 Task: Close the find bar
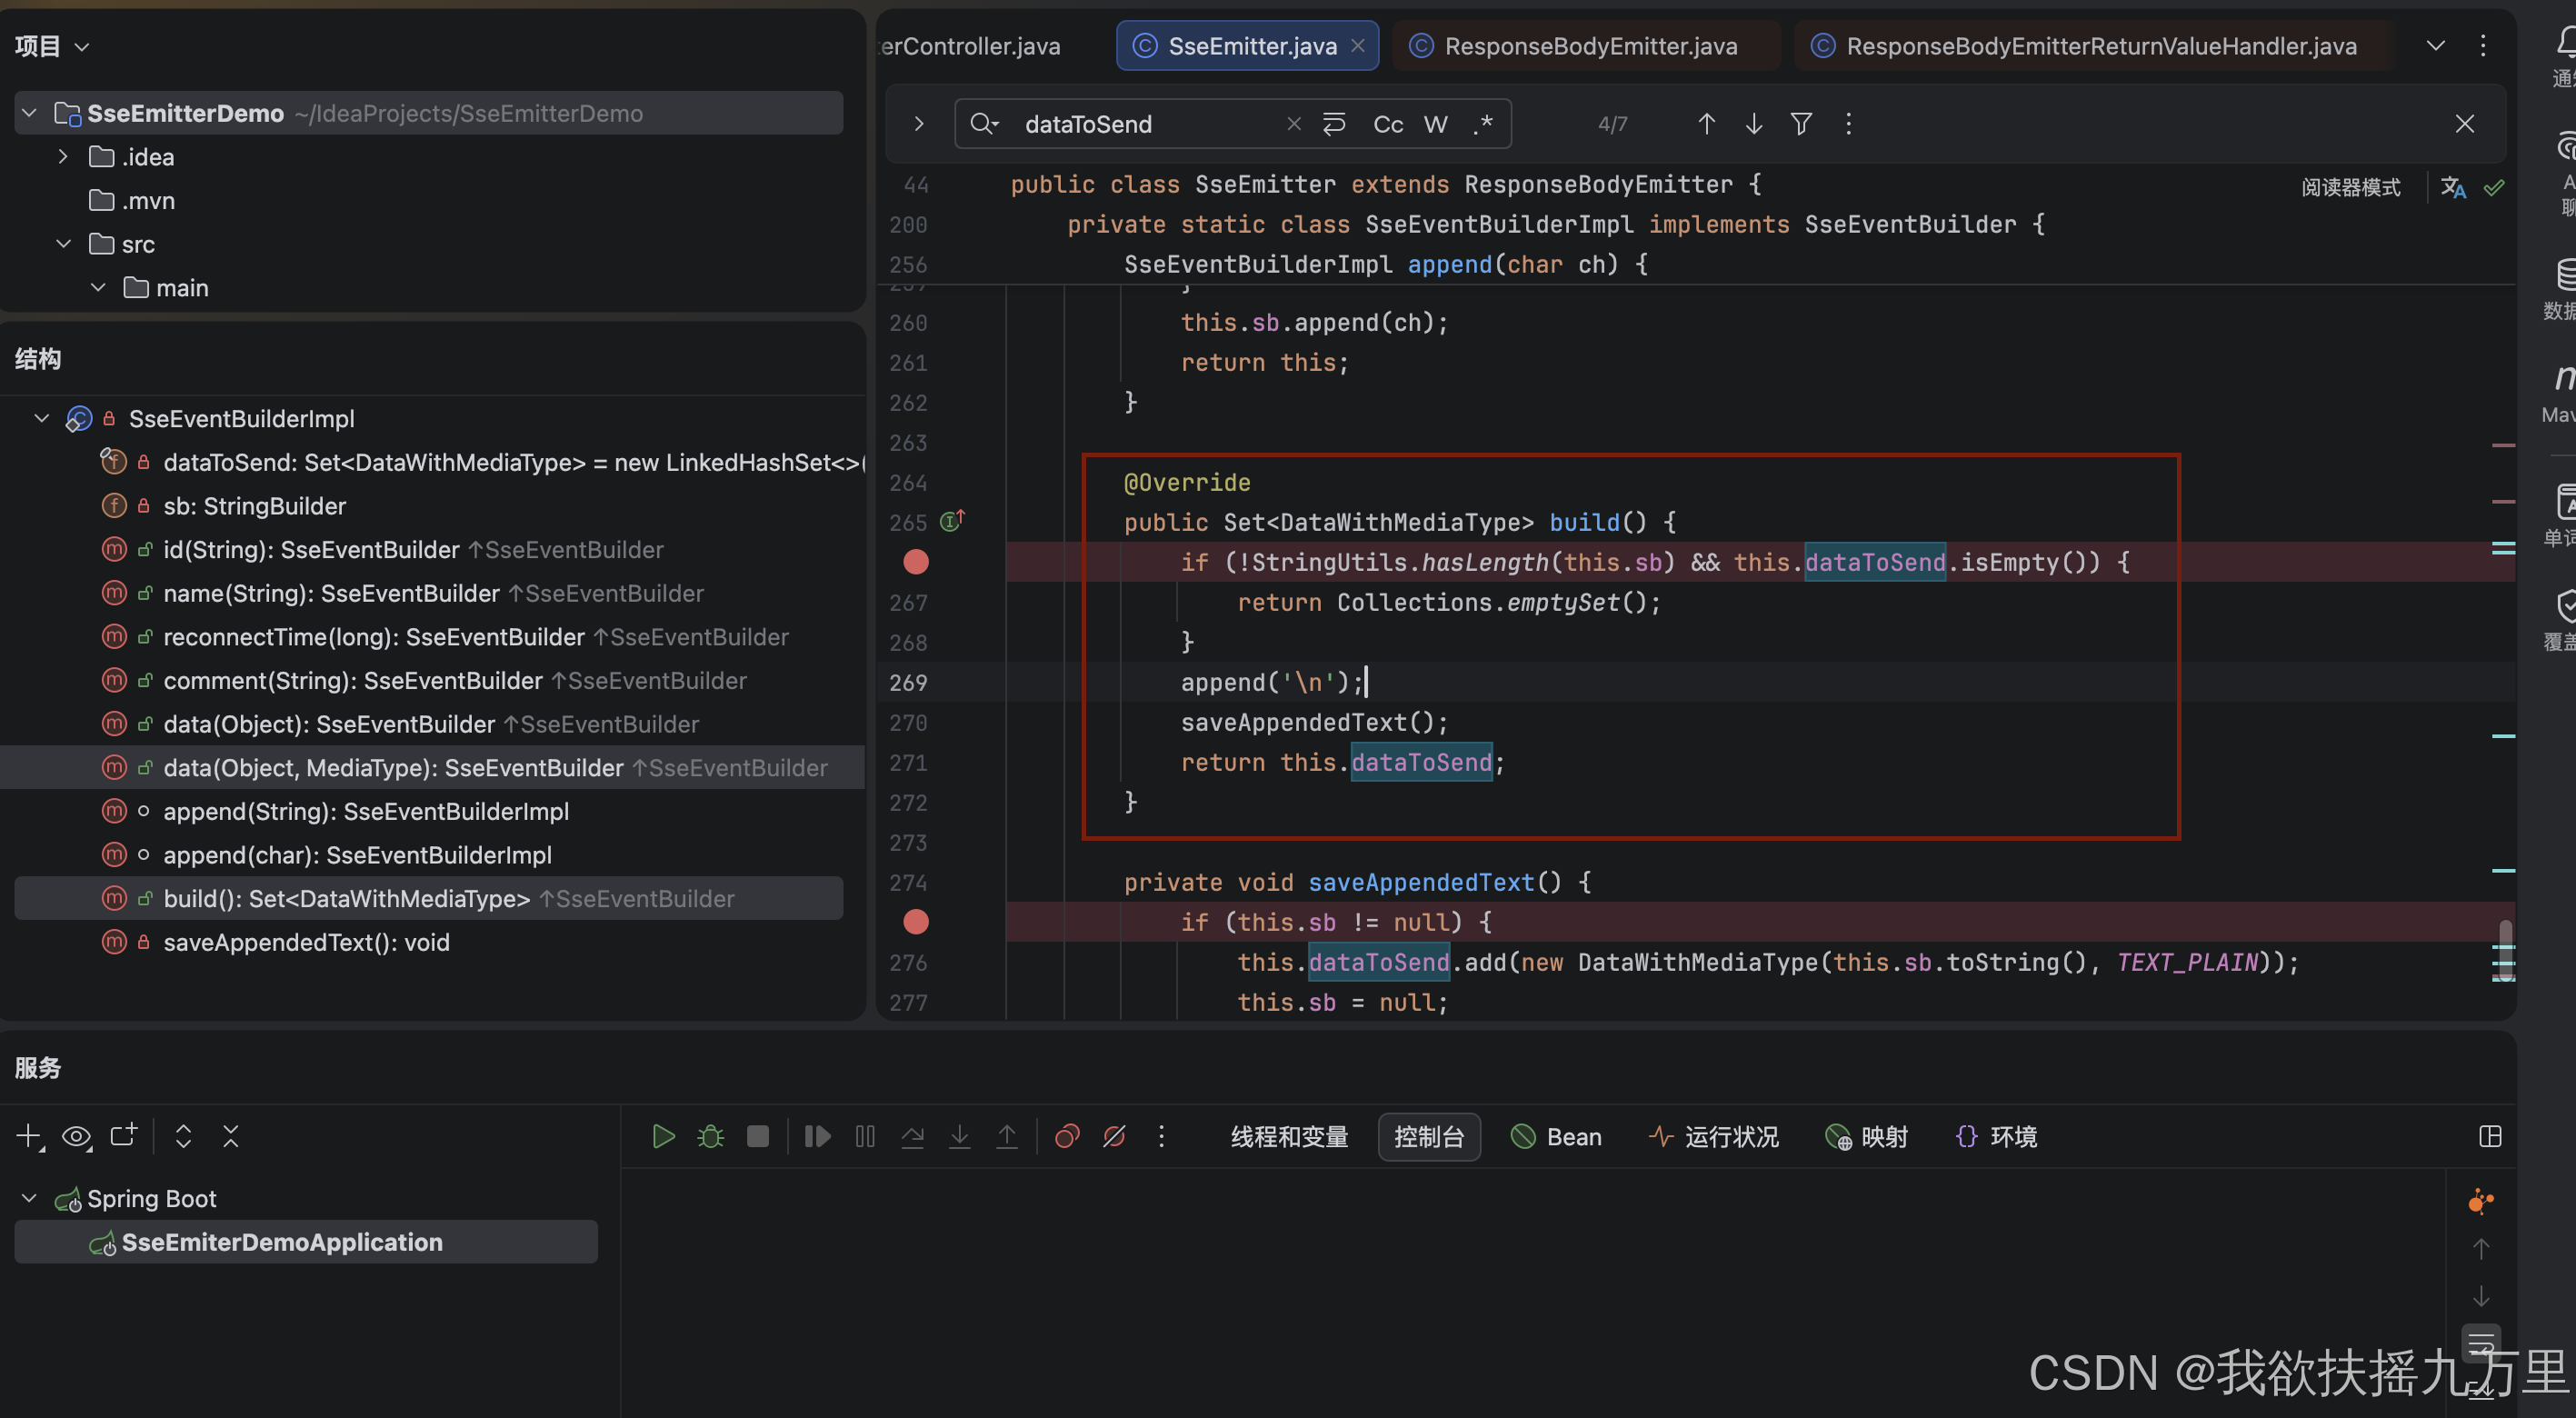pyautogui.click(x=2464, y=124)
